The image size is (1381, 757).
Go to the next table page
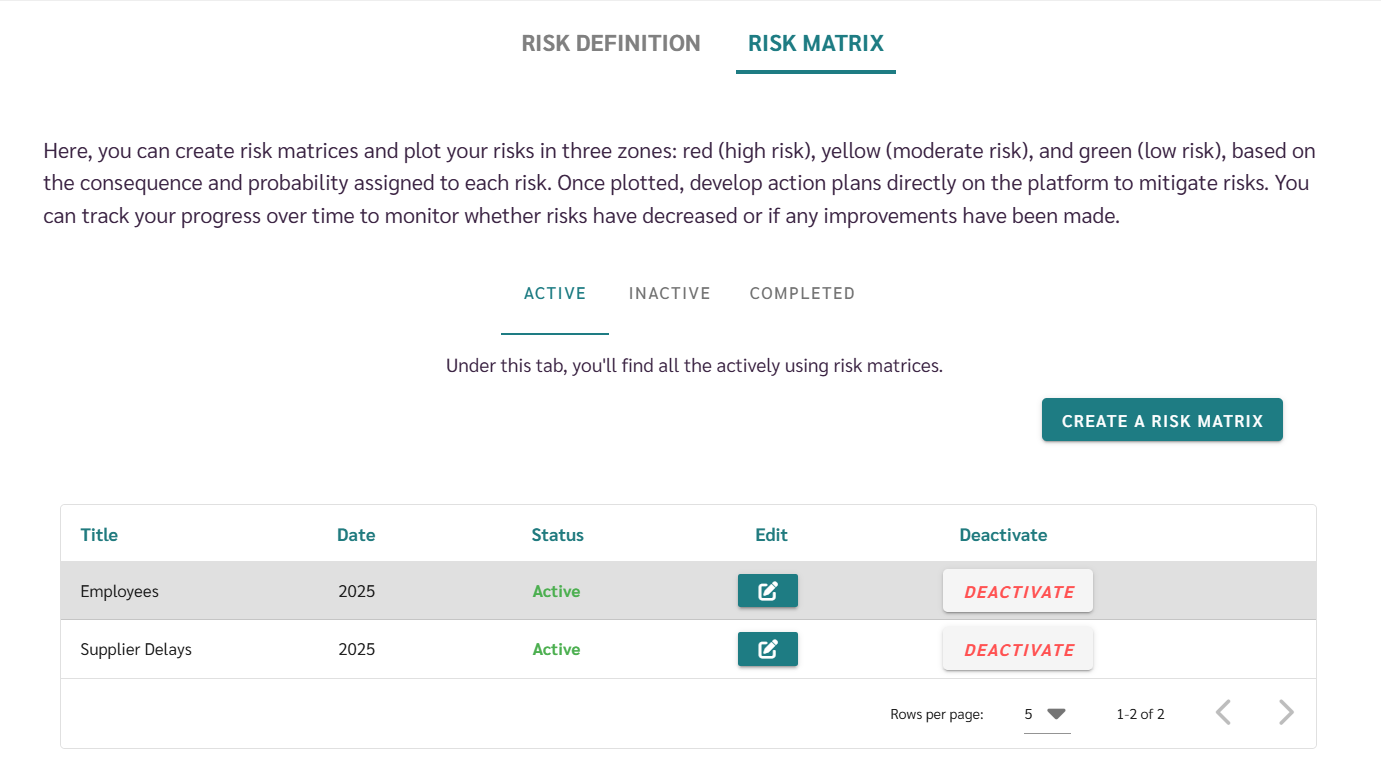click(x=1286, y=712)
